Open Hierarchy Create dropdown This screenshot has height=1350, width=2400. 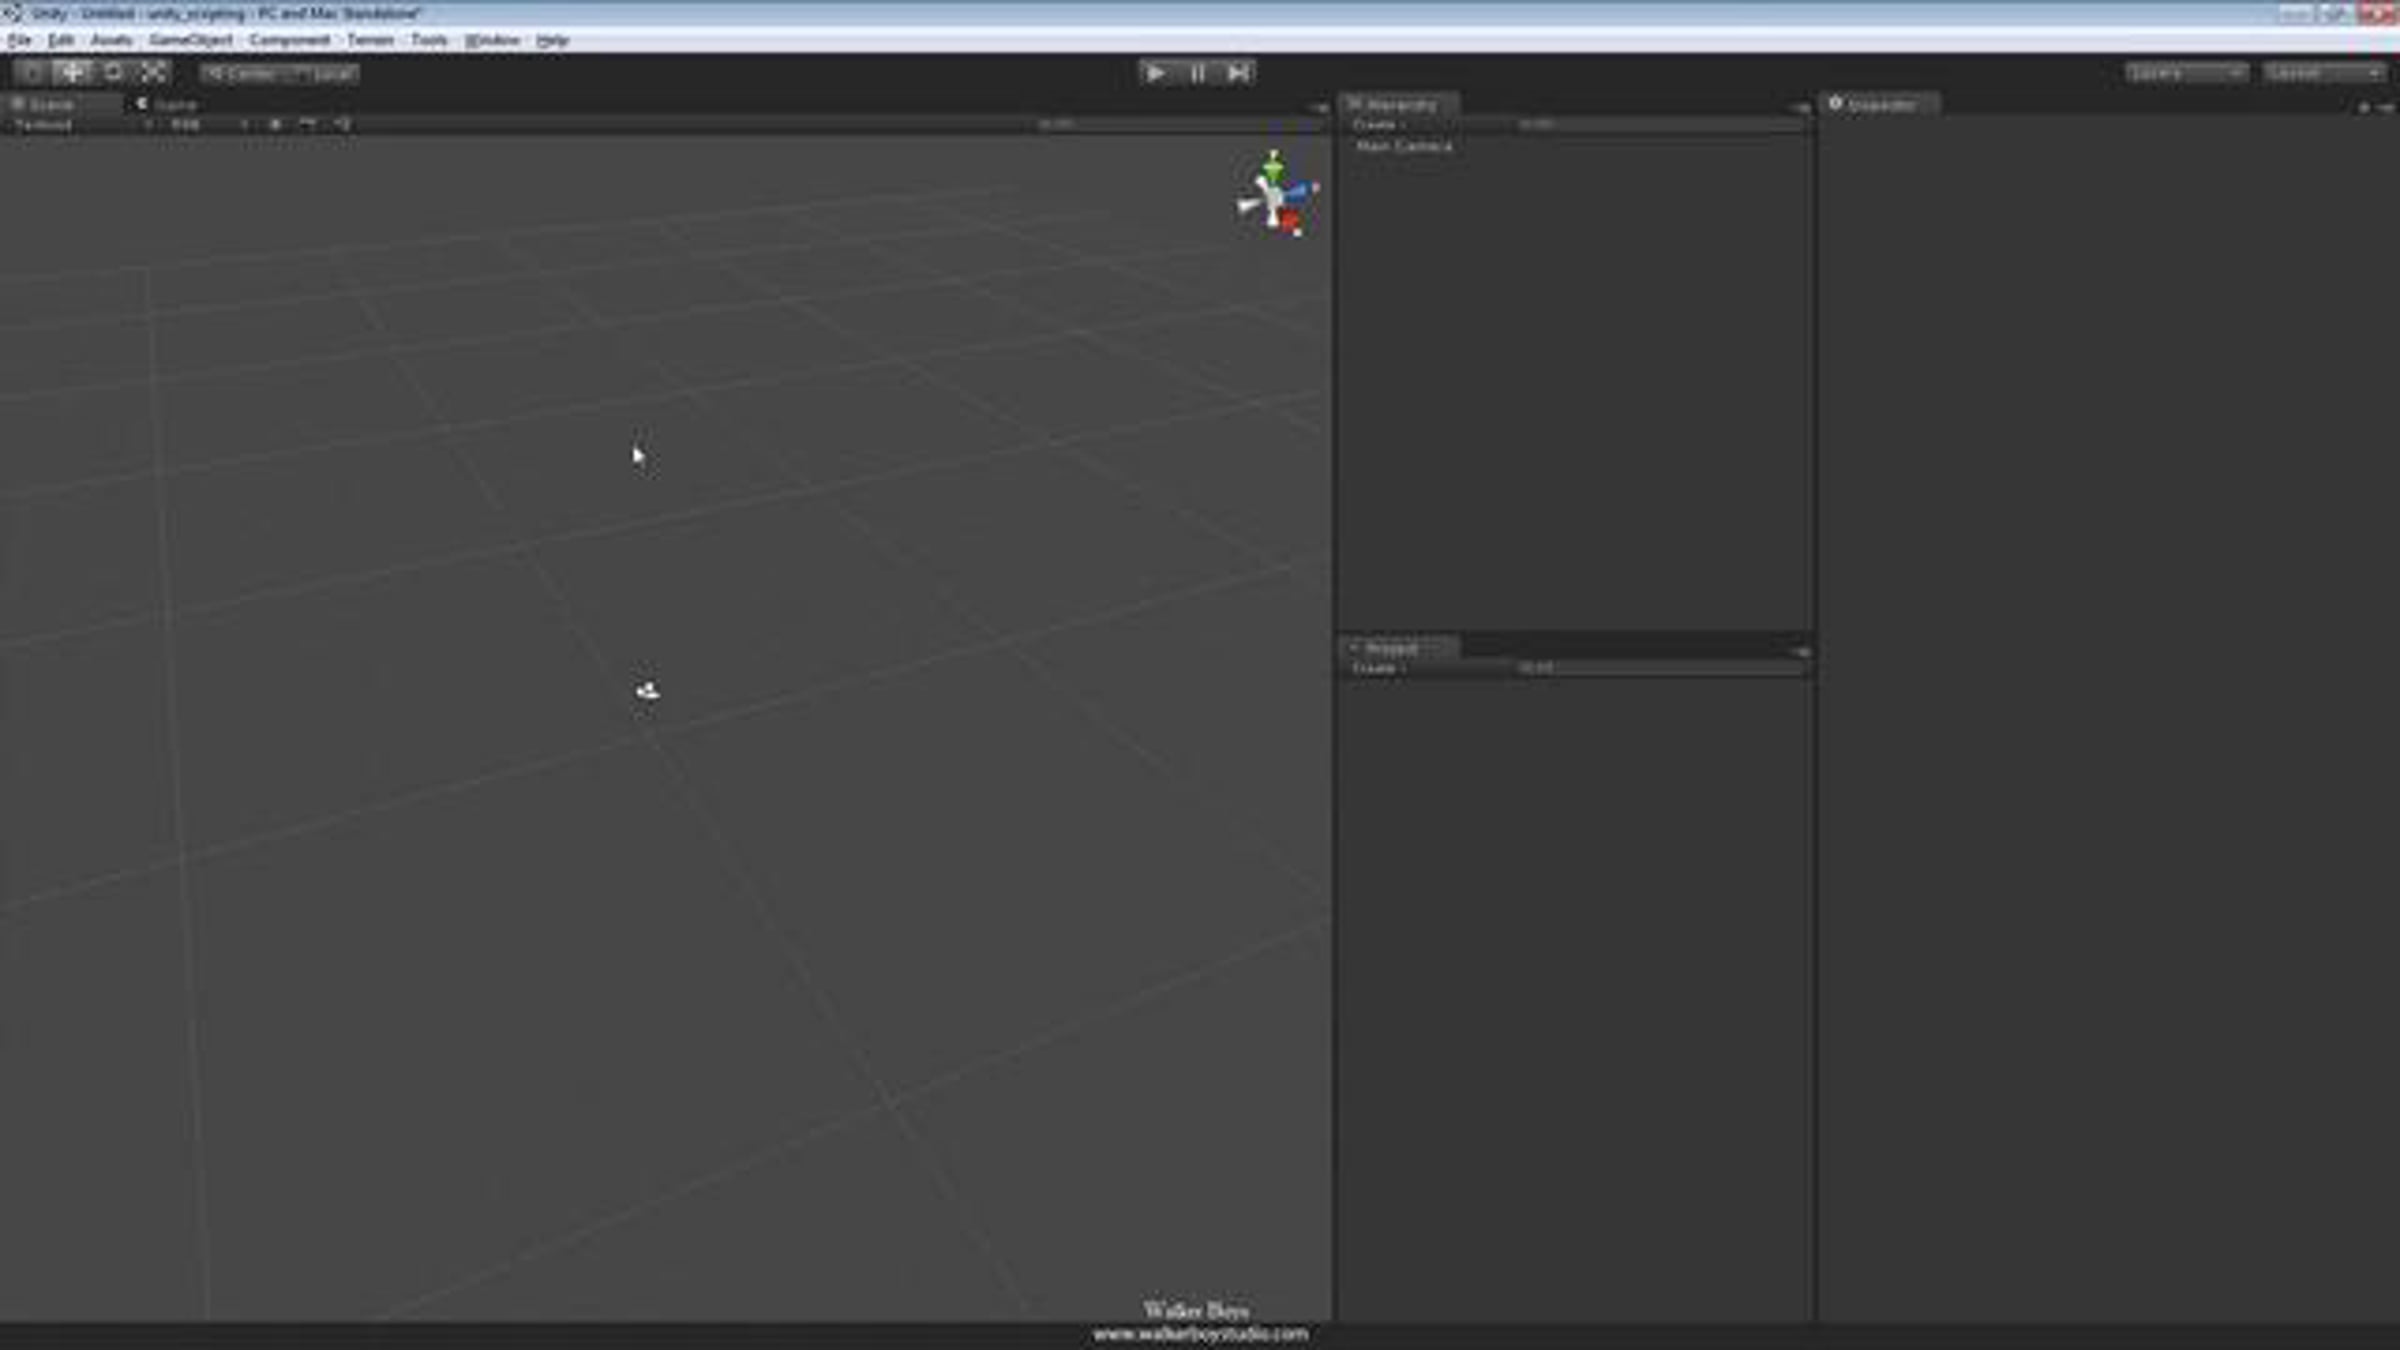(x=1380, y=125)
